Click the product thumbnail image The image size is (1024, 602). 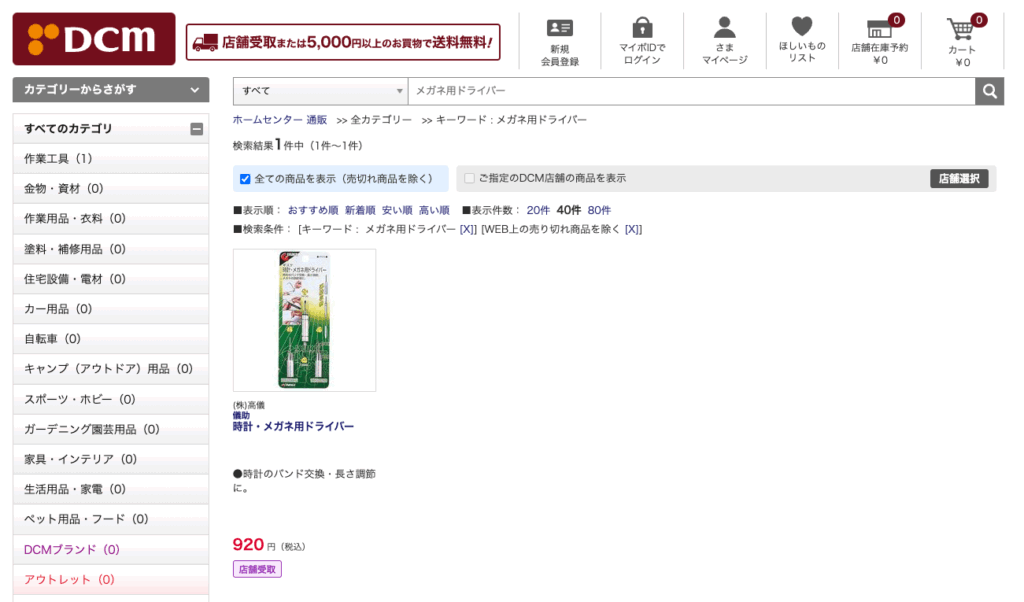304,320
